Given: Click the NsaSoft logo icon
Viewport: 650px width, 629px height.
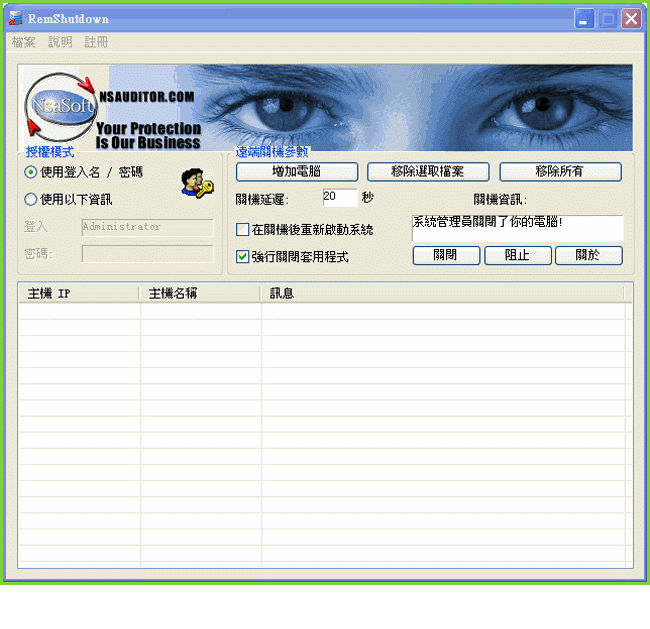Looking at the screenshot, I should [x=58, y=106].
